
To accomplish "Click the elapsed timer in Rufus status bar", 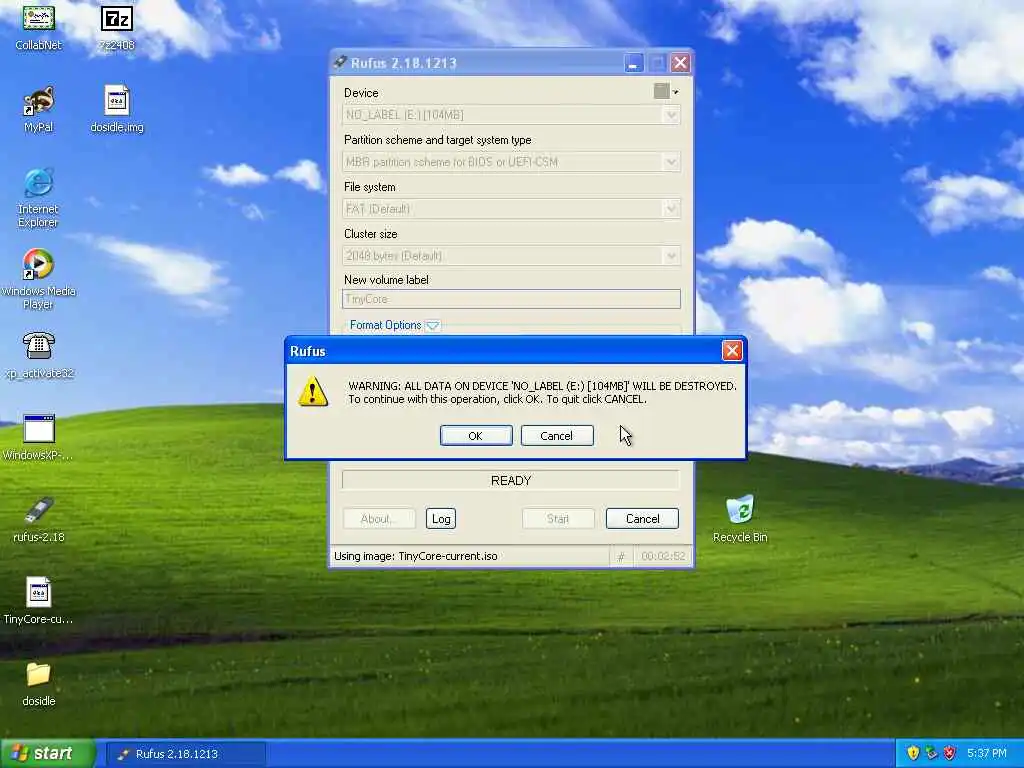I will (x=663, y=556).
